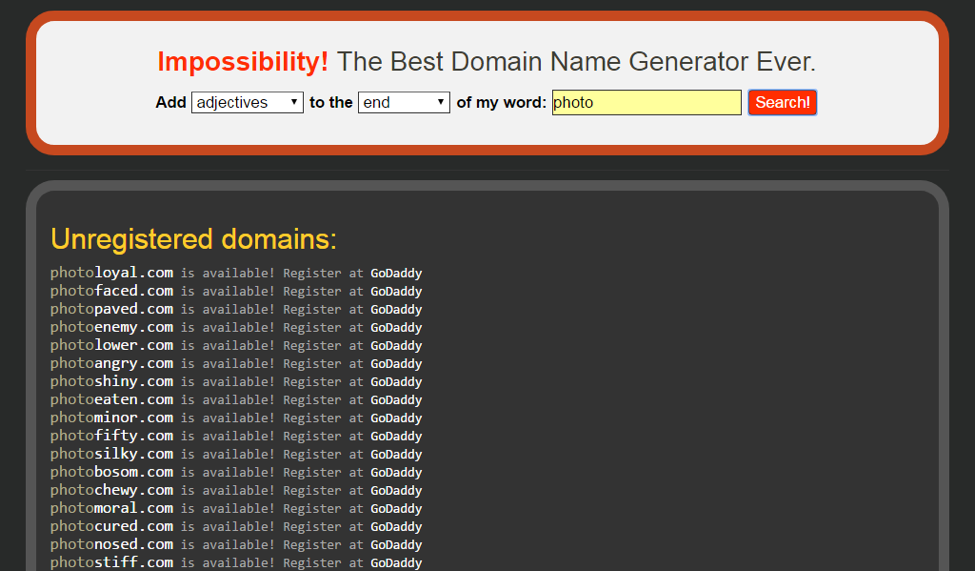Open the adjectives word-type dropdown
The height and width of the screenshot is (571, 975).
(x=247, y=102)
